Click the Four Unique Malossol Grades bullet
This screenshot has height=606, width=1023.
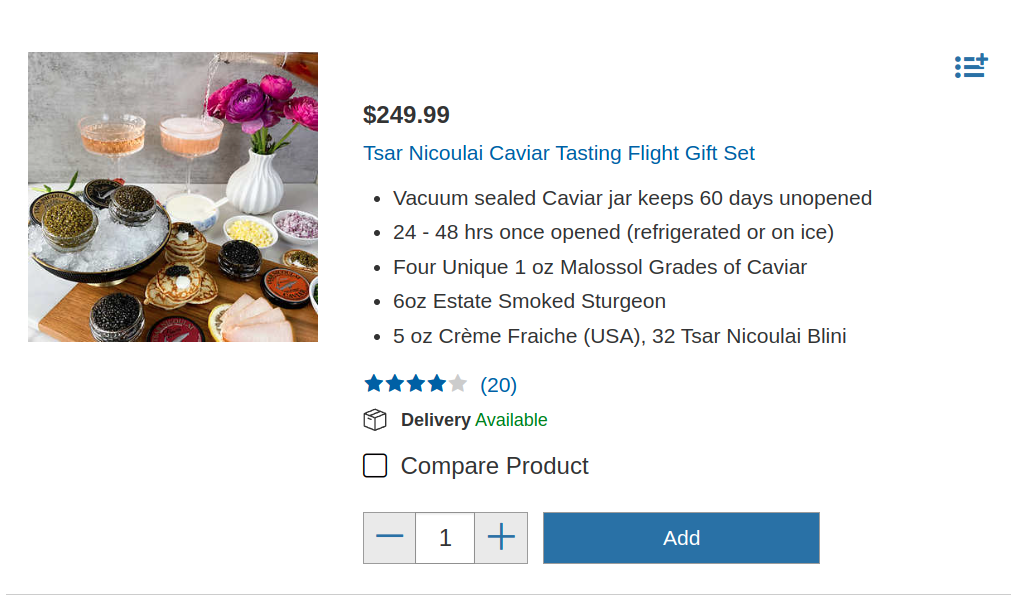coord(600,267)
